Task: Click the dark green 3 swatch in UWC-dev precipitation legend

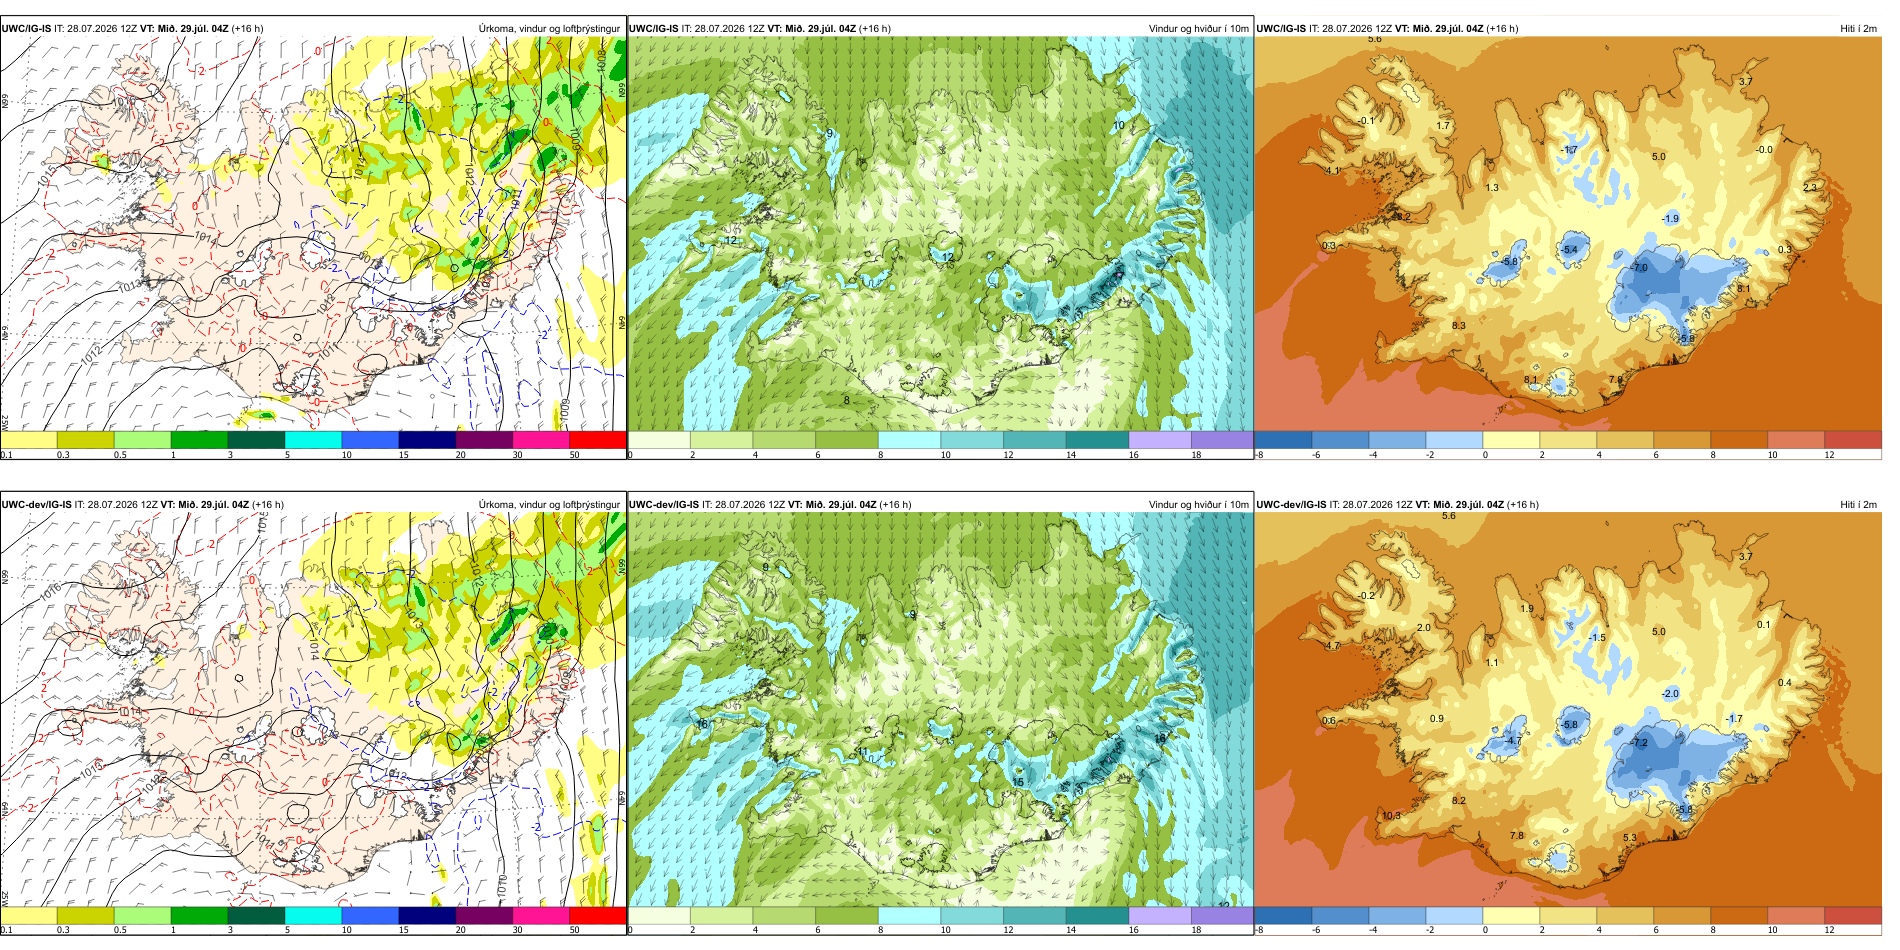Action: (x=256, y=915)
